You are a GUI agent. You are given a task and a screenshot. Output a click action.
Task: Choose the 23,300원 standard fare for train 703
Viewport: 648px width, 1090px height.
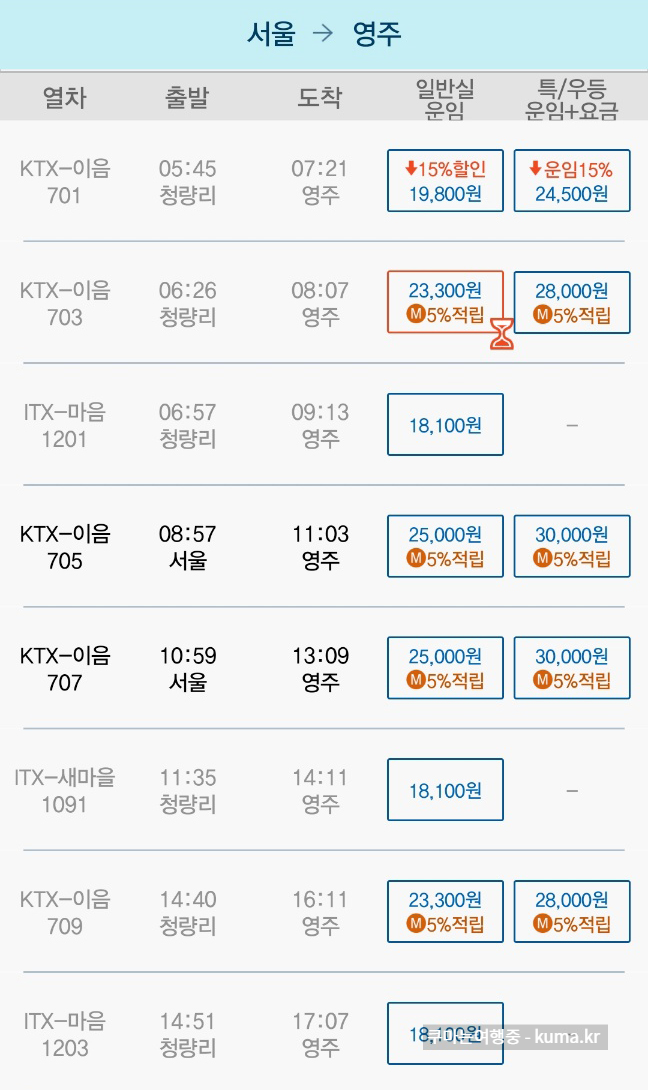click(445, 302)
